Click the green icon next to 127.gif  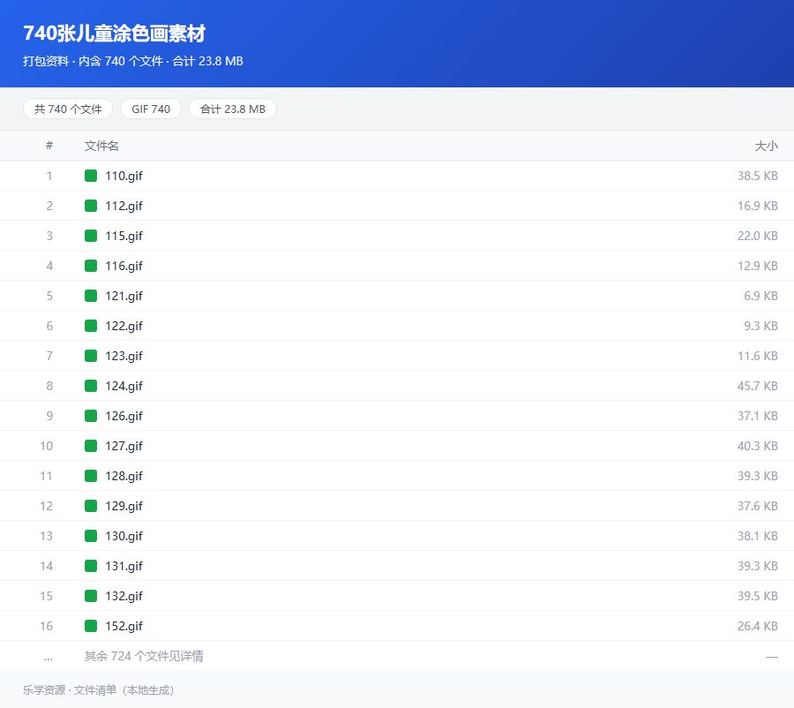pos(91,446)
